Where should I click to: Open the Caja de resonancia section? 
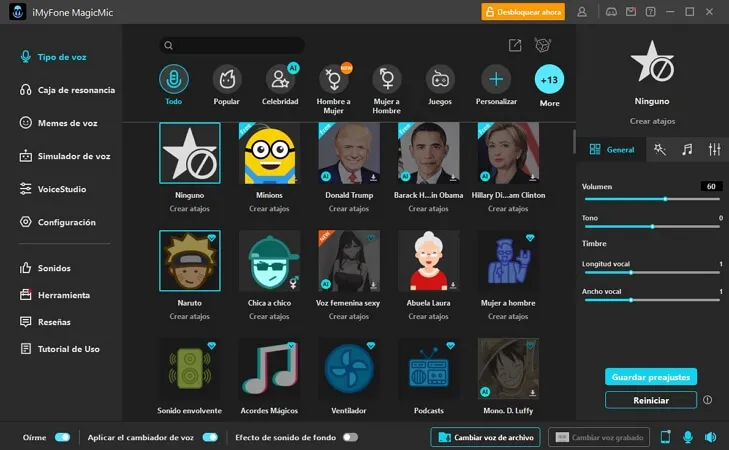coord(67,90)
